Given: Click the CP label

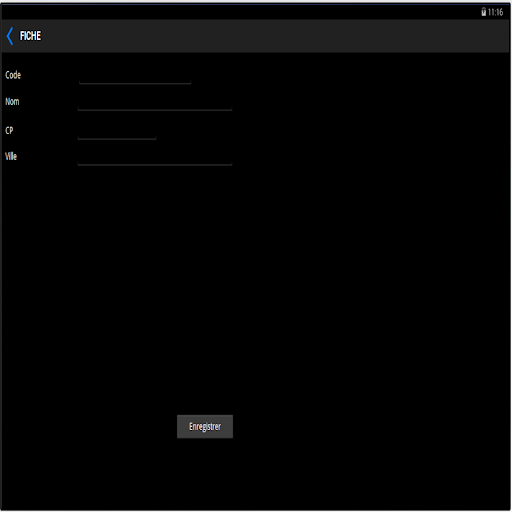Looking at the screenshot, I should coord(9,130).
